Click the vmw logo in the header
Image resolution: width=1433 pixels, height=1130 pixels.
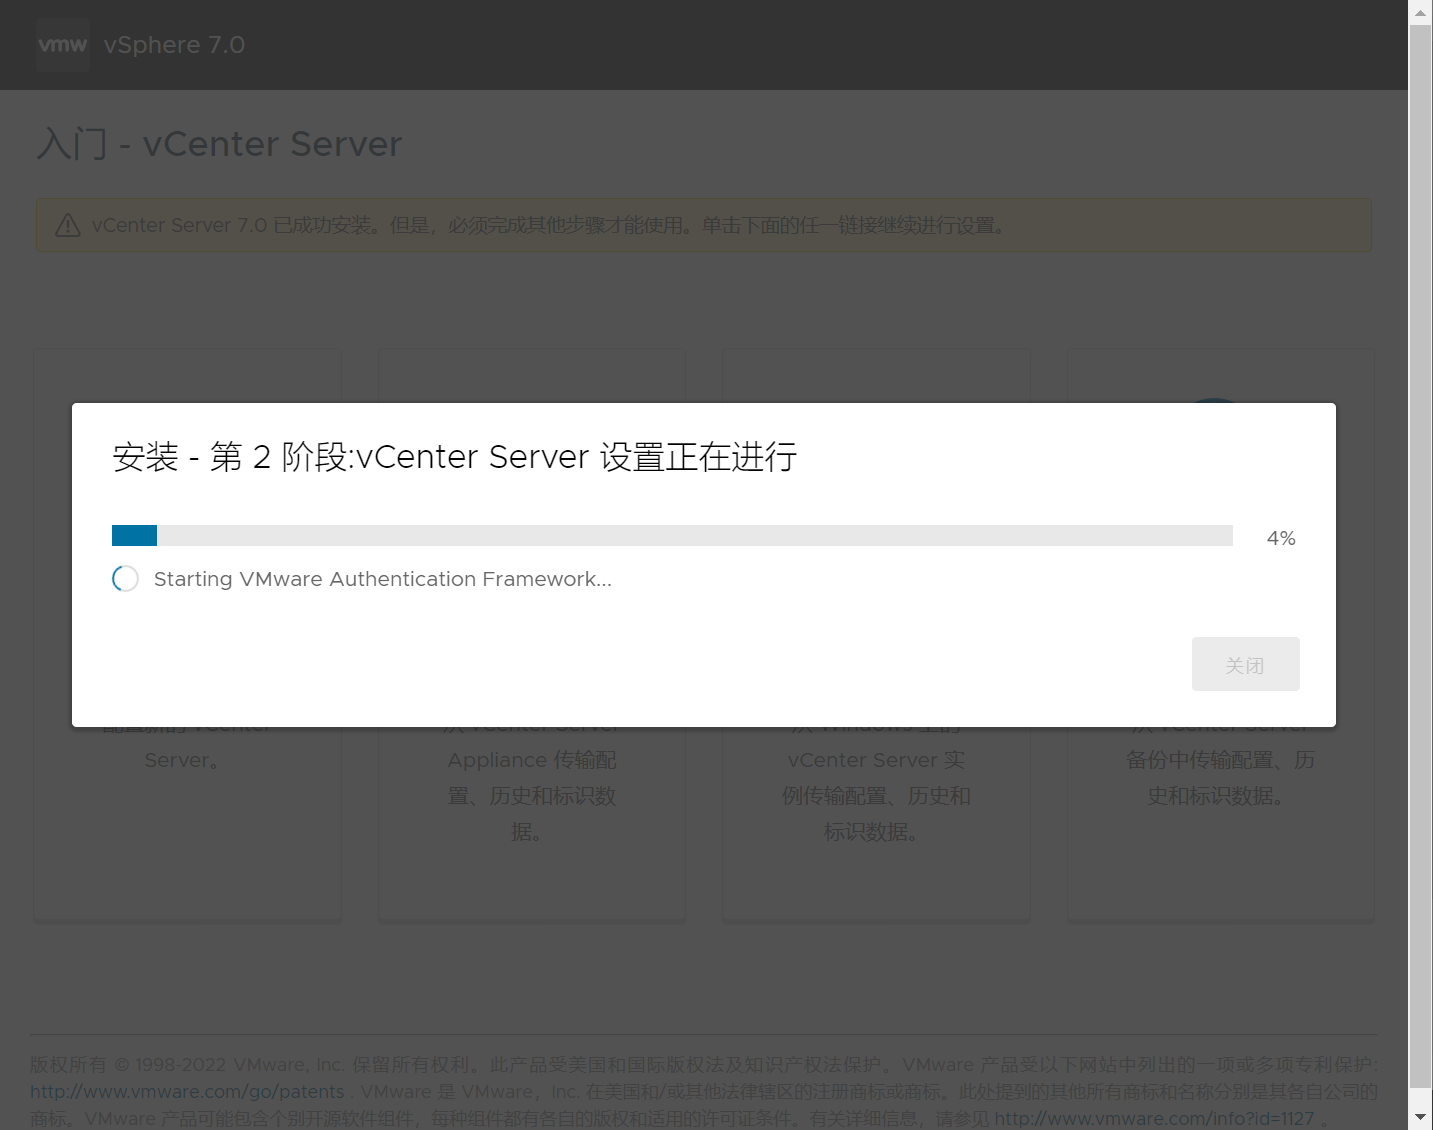[63, 45]
